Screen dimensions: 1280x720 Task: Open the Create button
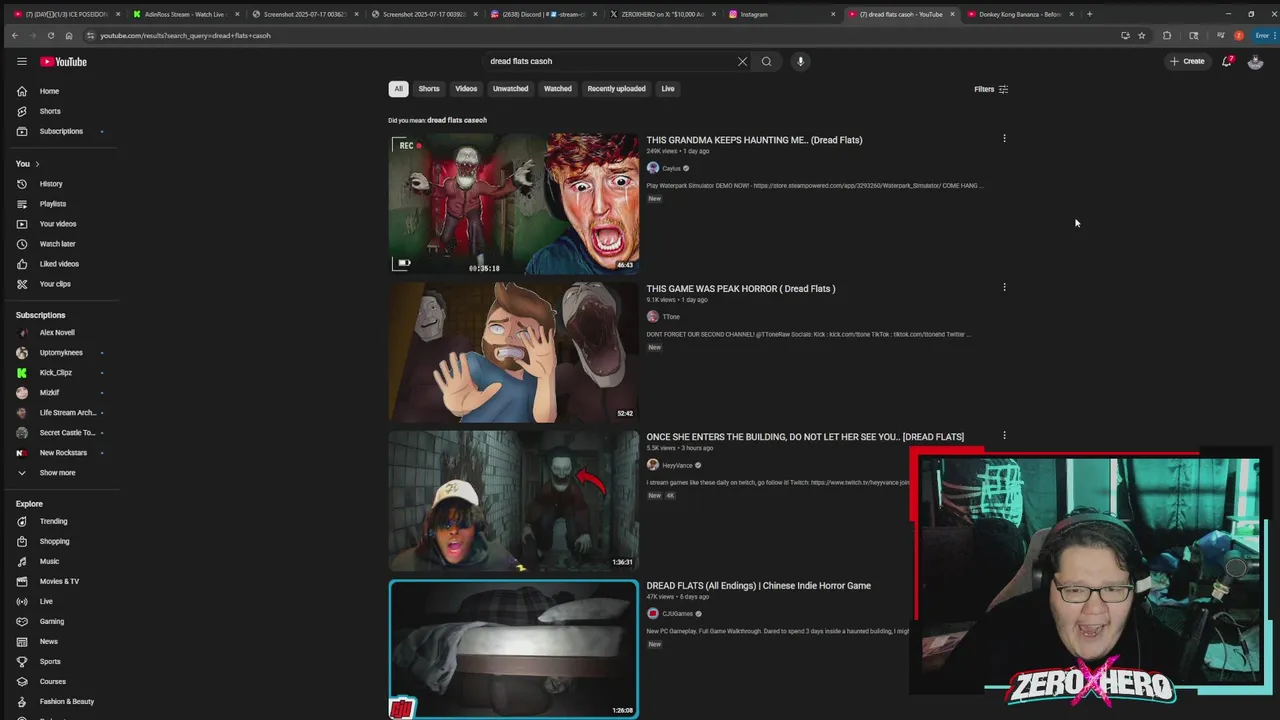(1188, 61)
